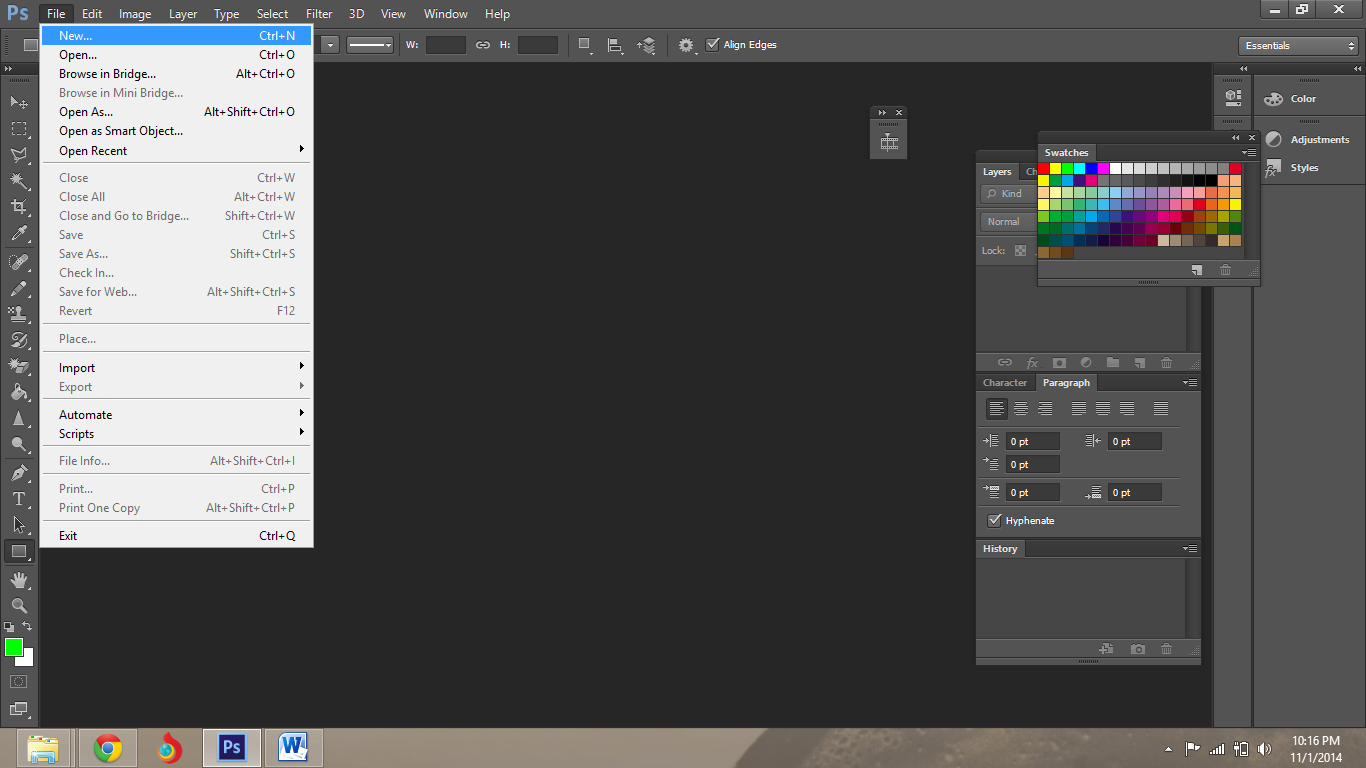Viewport: 1366px width, 768px height.
Task: Open File Explorer from the taskbar
Action: click(45, 748)
